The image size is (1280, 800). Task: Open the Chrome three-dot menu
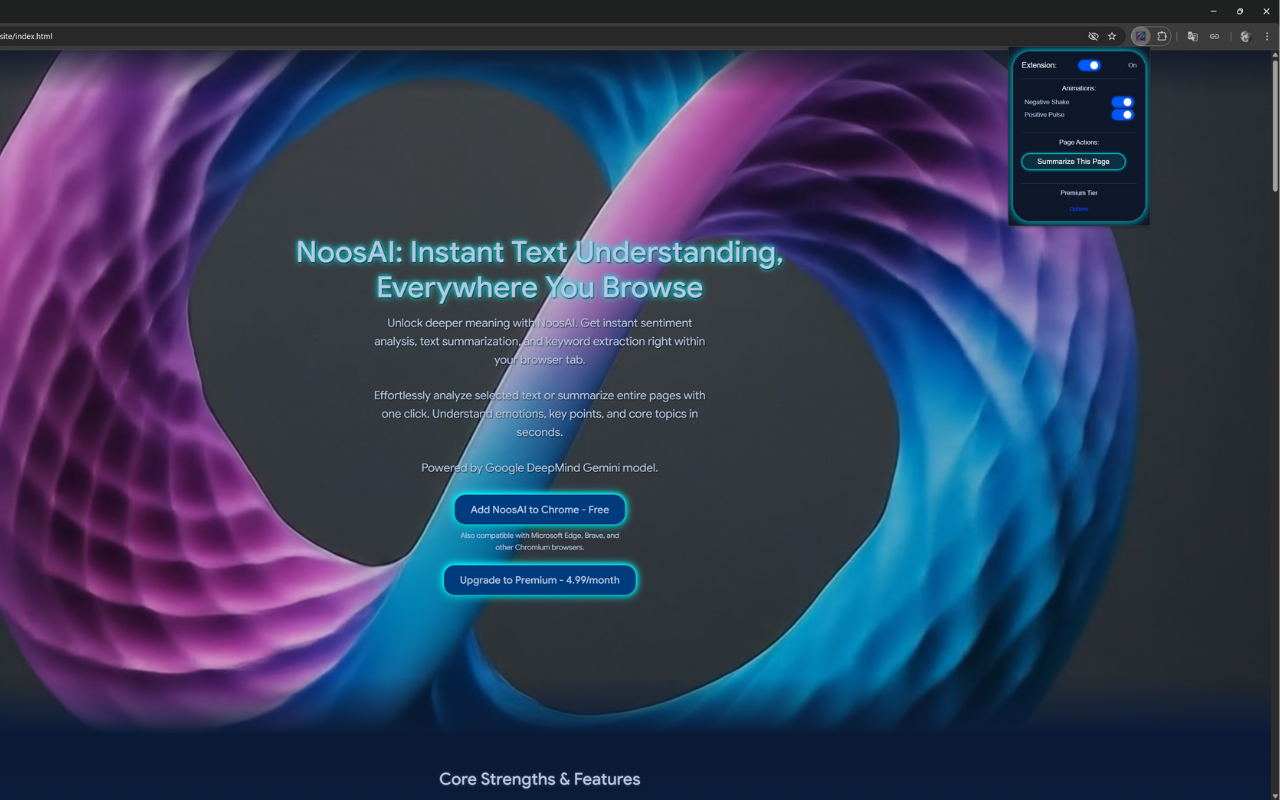[1267, 36]
